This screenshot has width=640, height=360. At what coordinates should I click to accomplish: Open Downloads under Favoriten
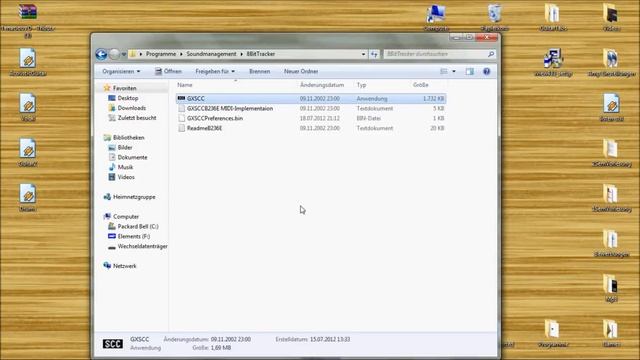click(x=131, y=108)
